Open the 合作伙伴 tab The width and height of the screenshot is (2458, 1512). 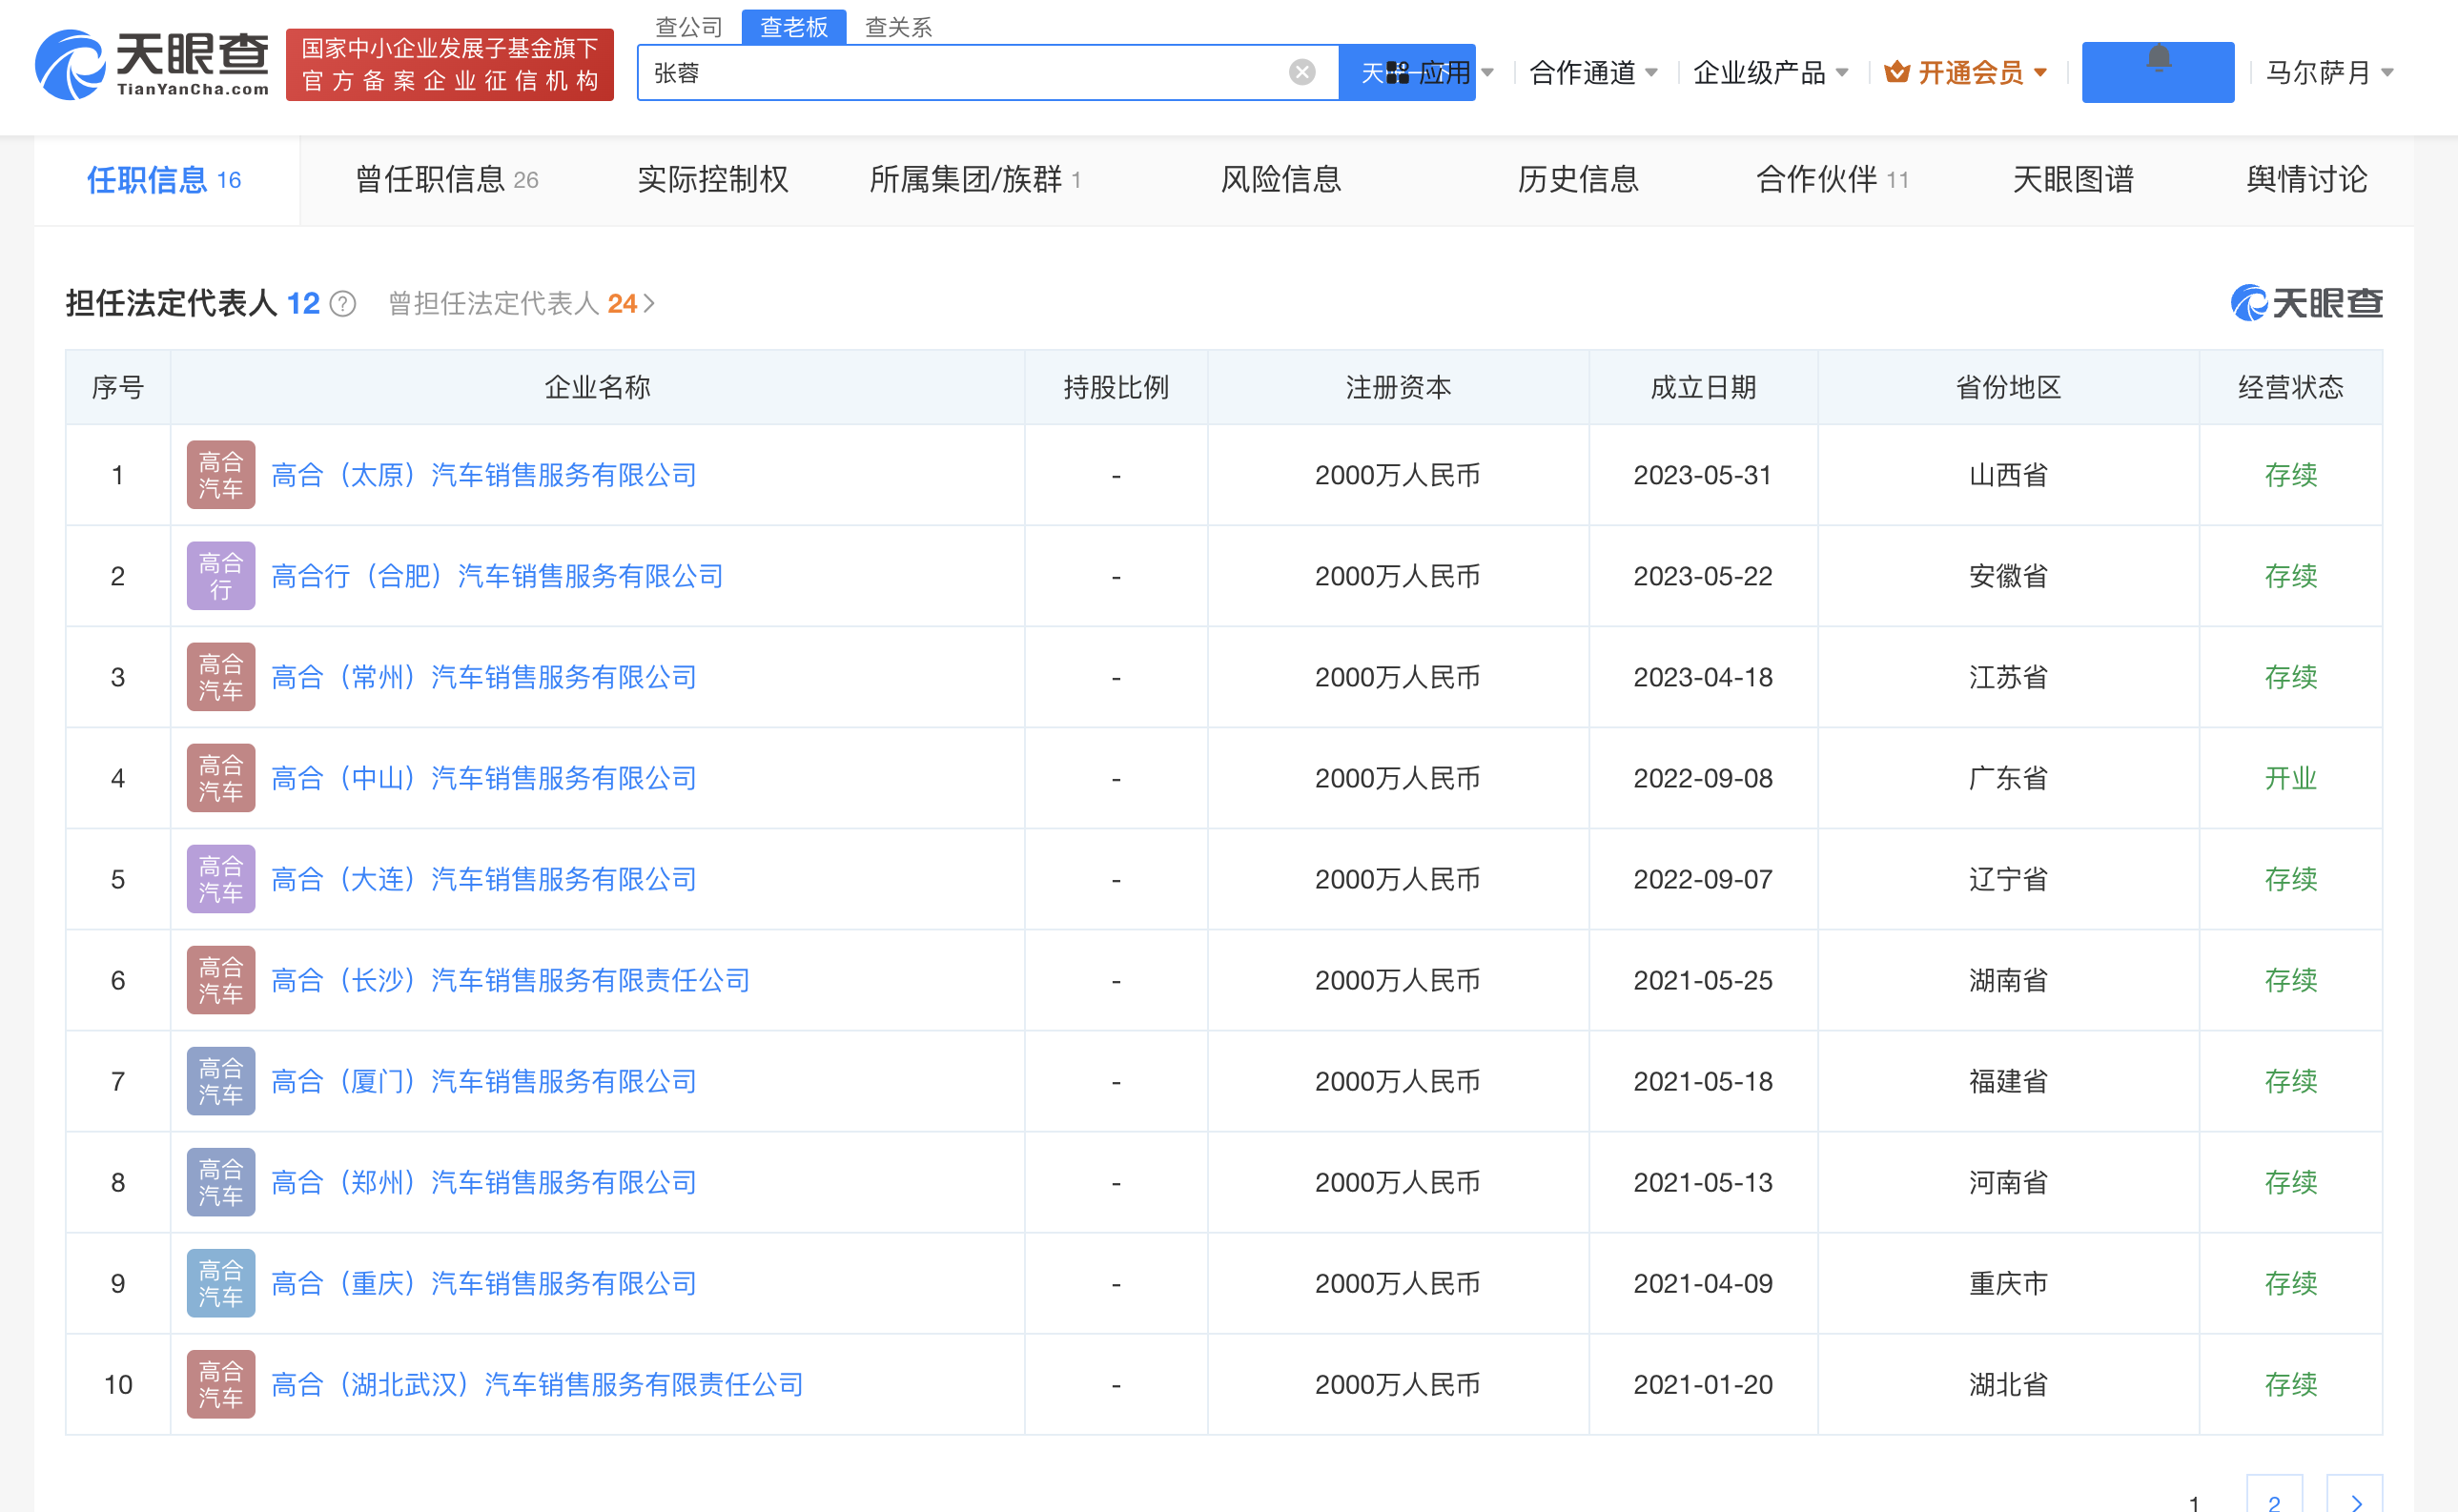[1833, 180]
